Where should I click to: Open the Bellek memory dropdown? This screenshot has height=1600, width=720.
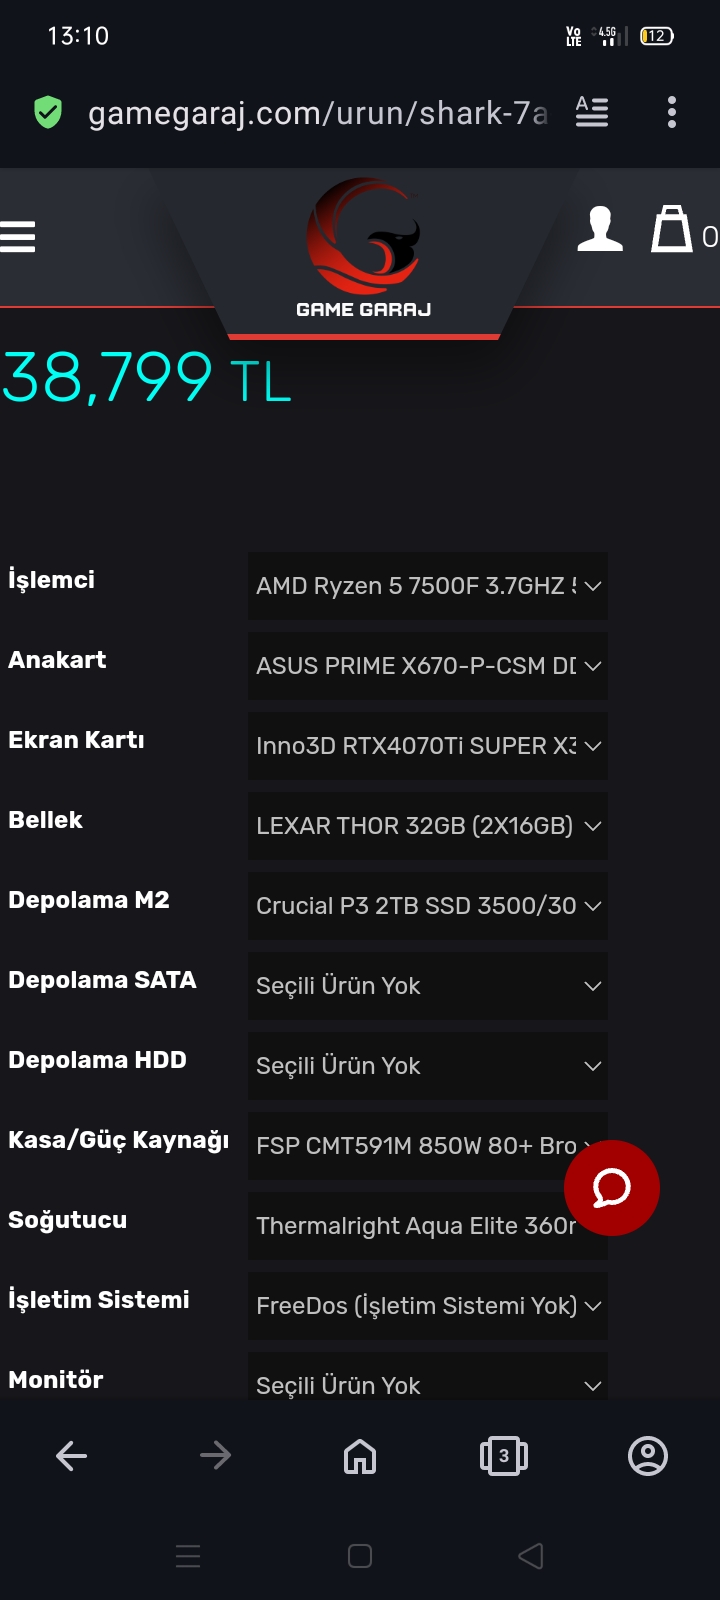coord(428,826)
